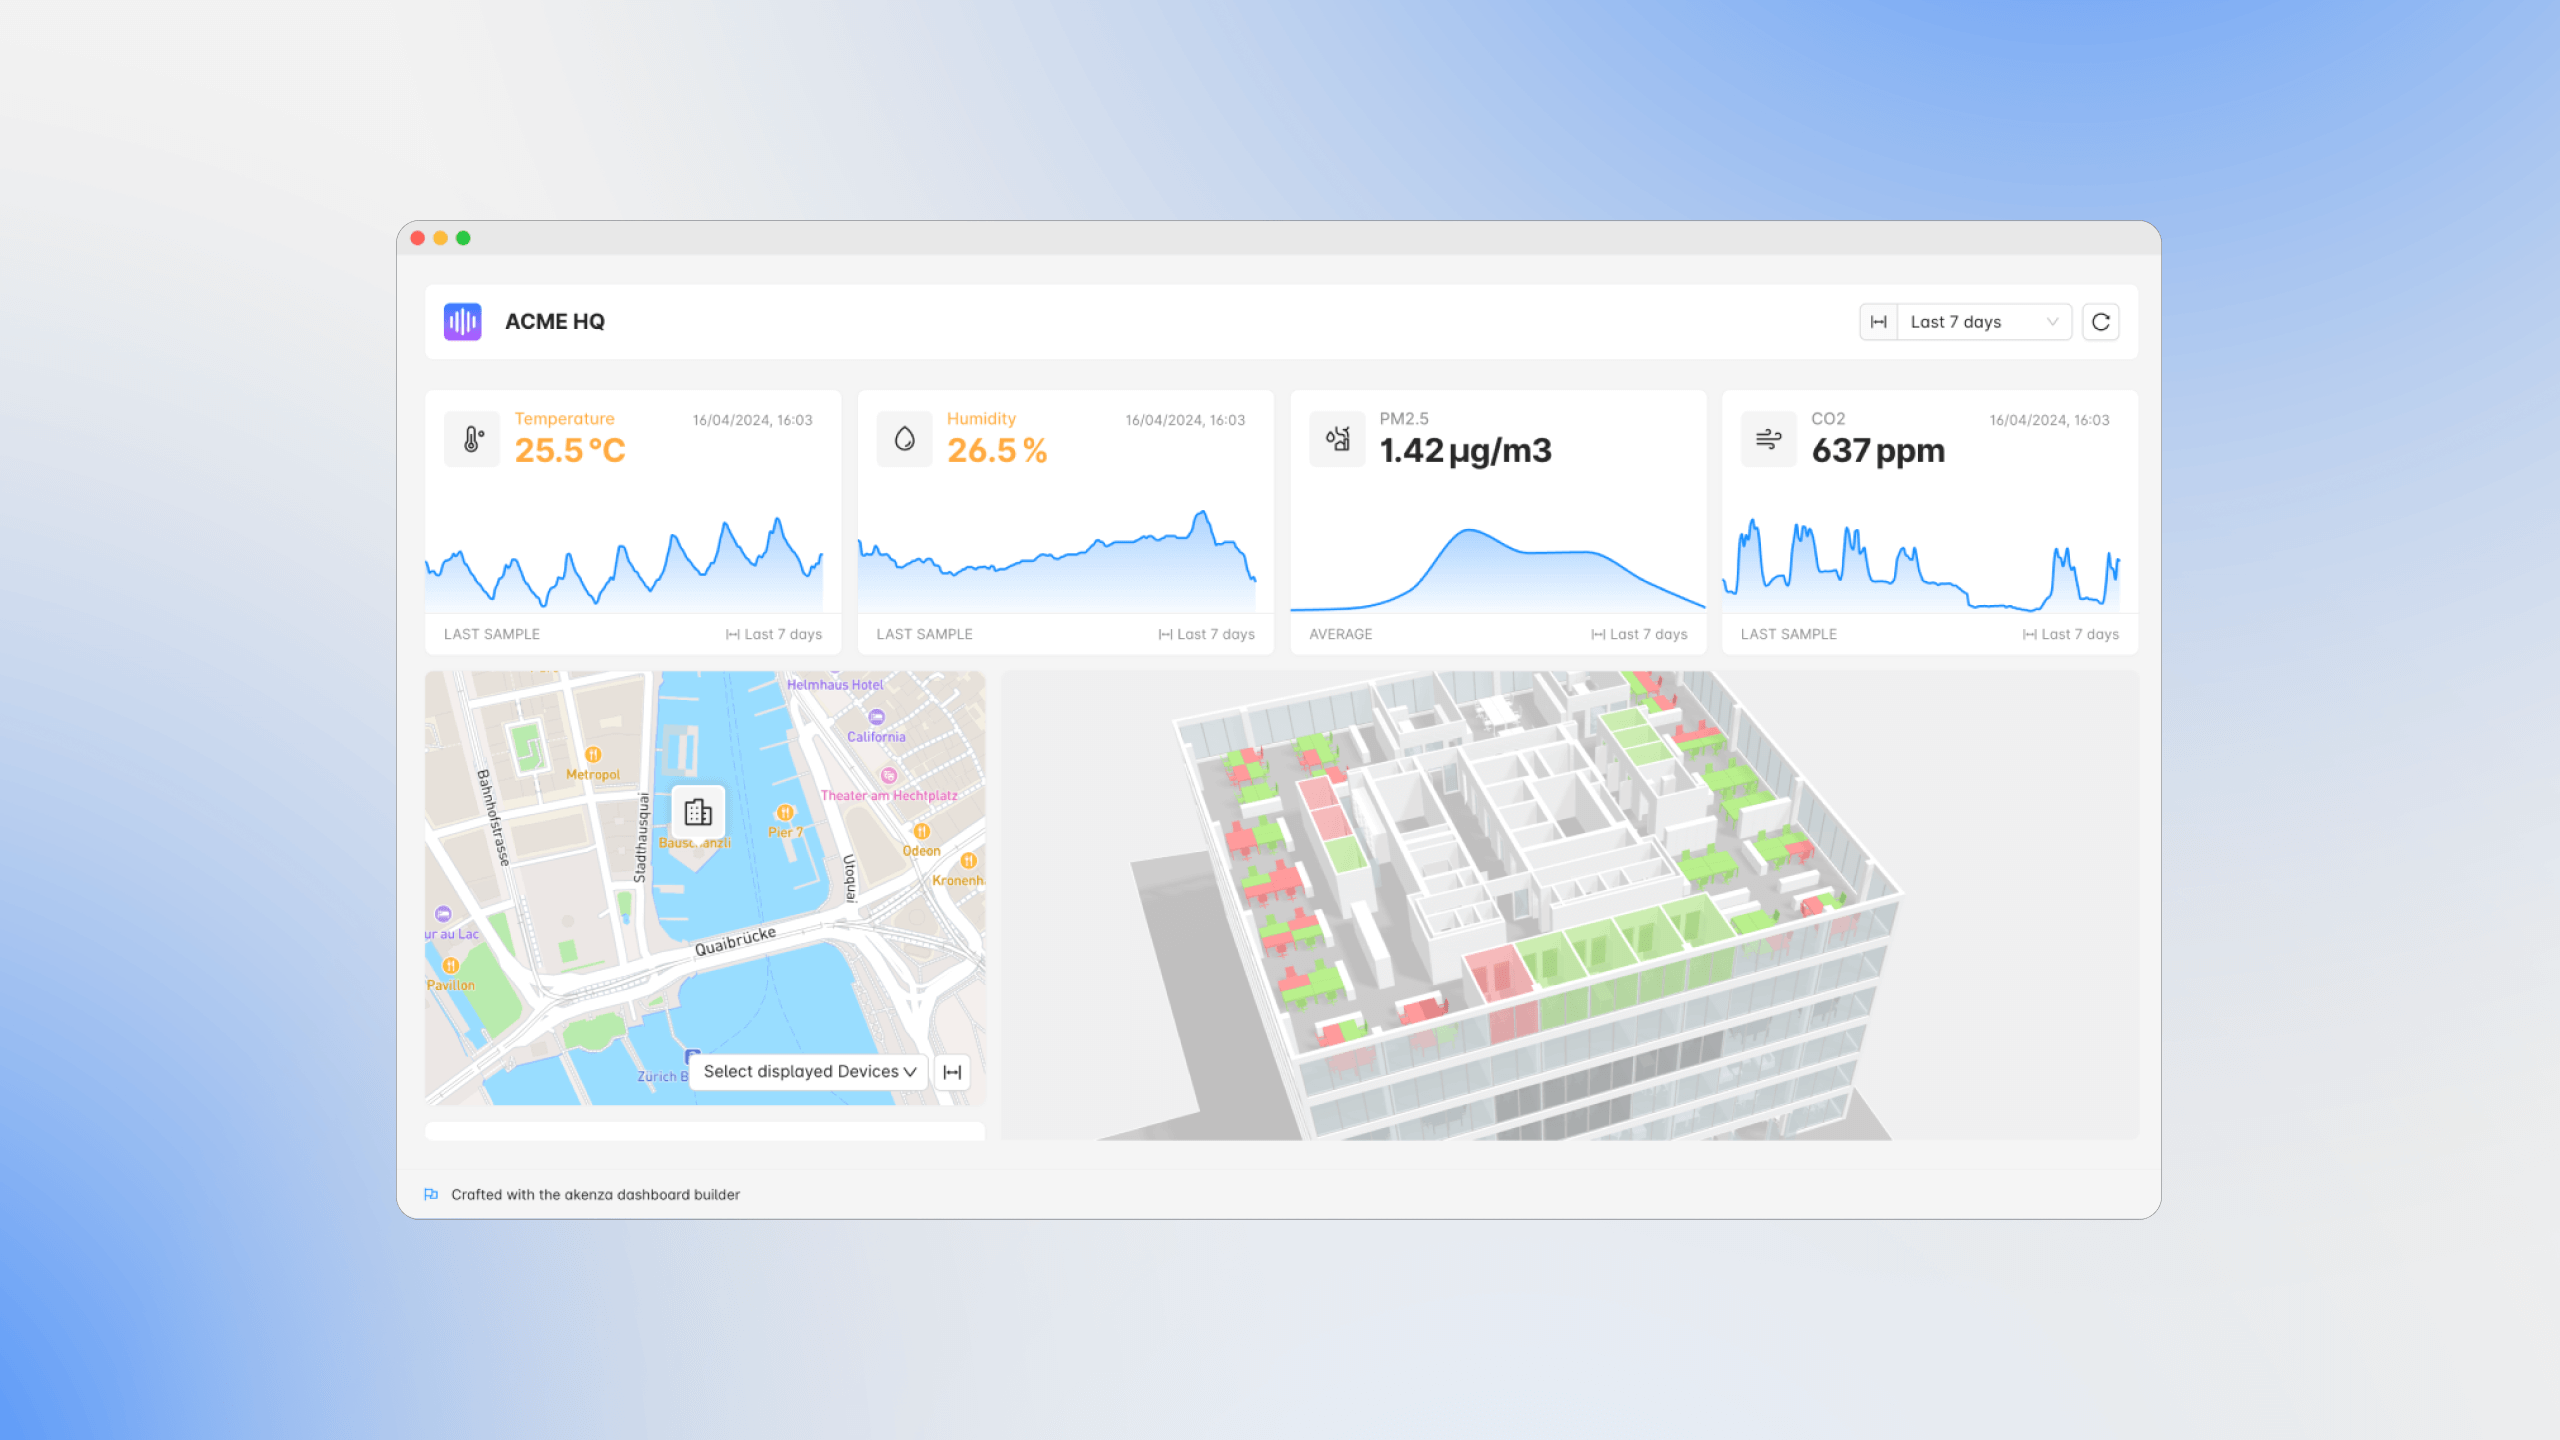Click the akenza logo icon beside ACME HQ
The height and width of the screenshot is (1440, 2560).
click(462, 322)
